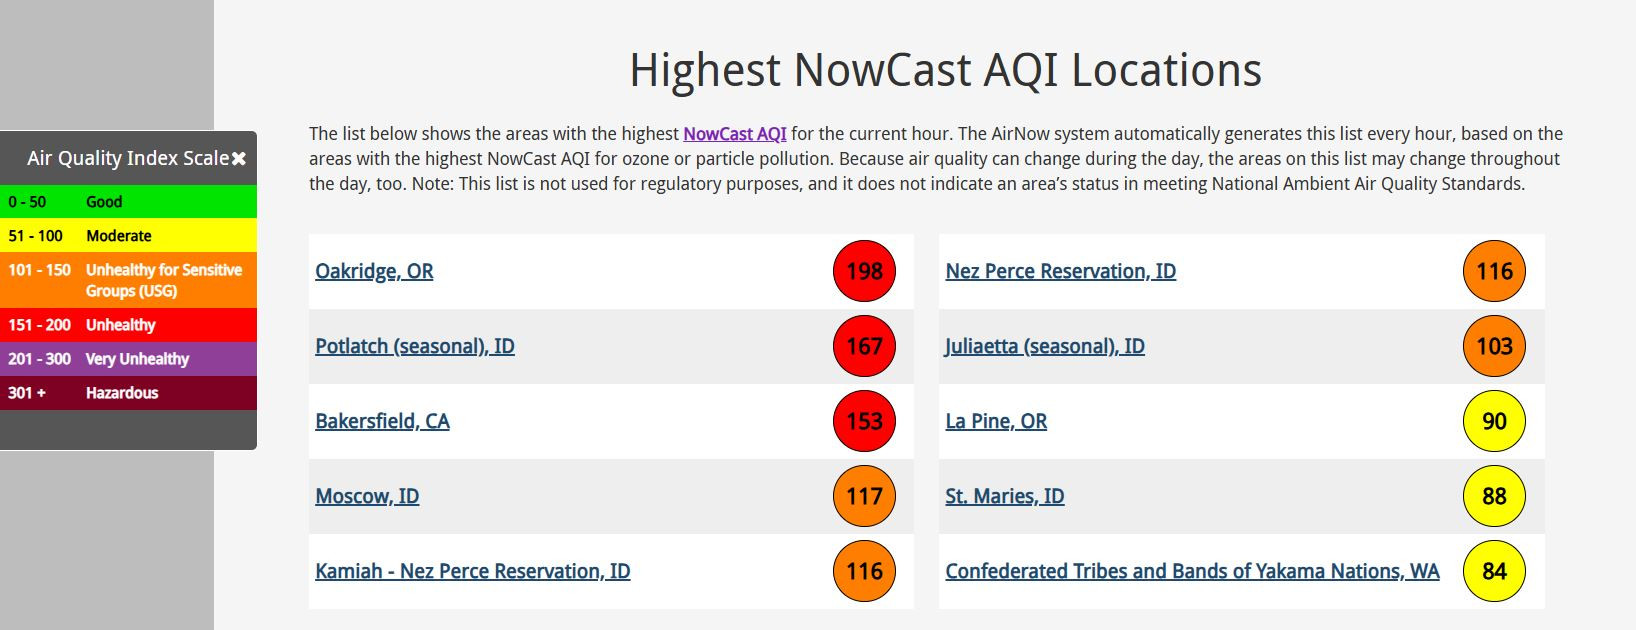This screenshot has height=630, width=1636.
Task: Open Potlatch (seasonal), ID link
Action: [x=415, y=346]
